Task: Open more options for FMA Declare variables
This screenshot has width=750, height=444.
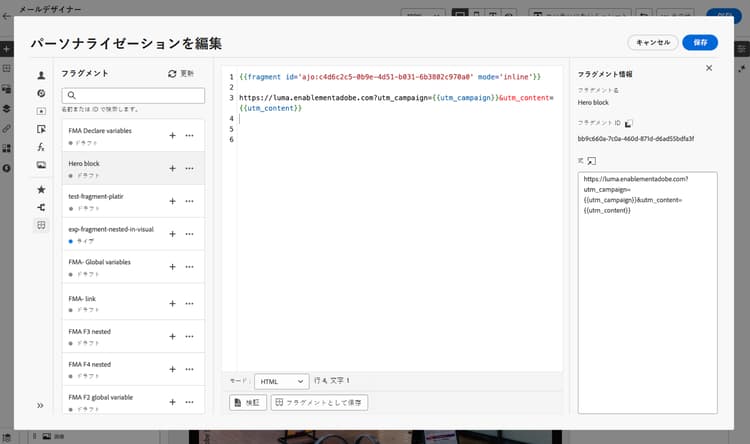Action: click(189, 135)
